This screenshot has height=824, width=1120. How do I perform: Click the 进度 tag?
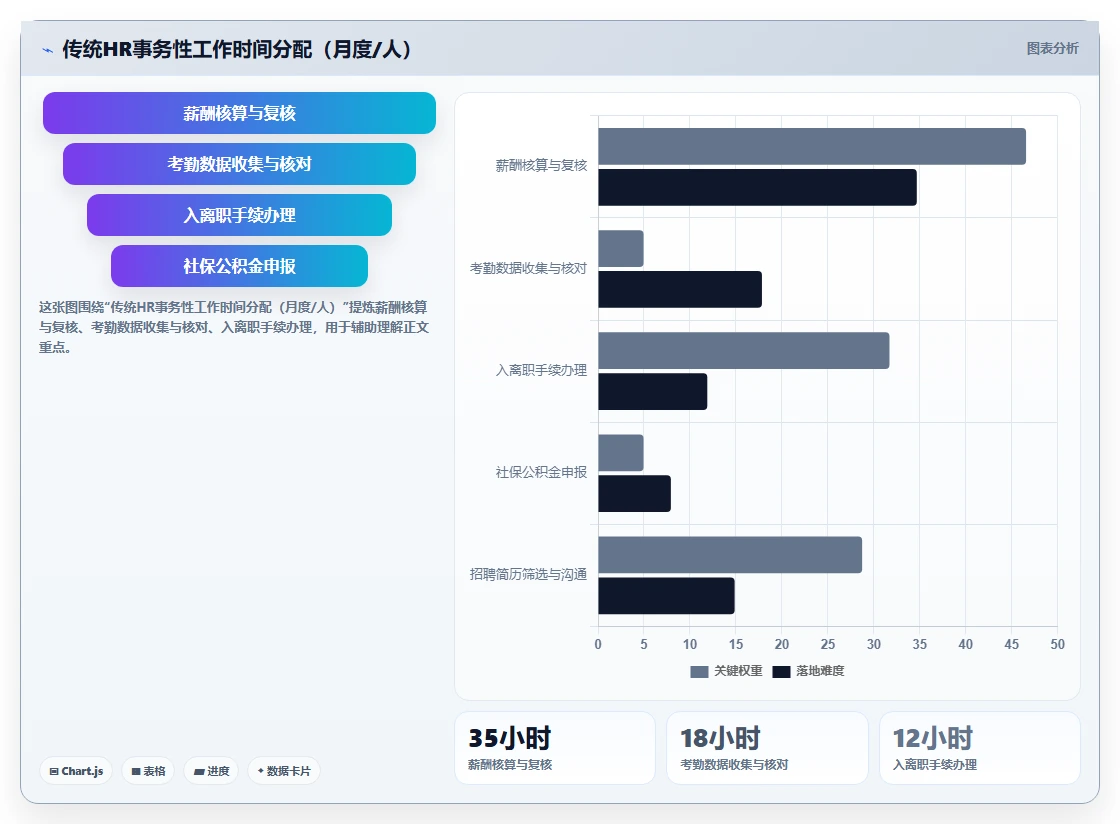coord(211,771)
